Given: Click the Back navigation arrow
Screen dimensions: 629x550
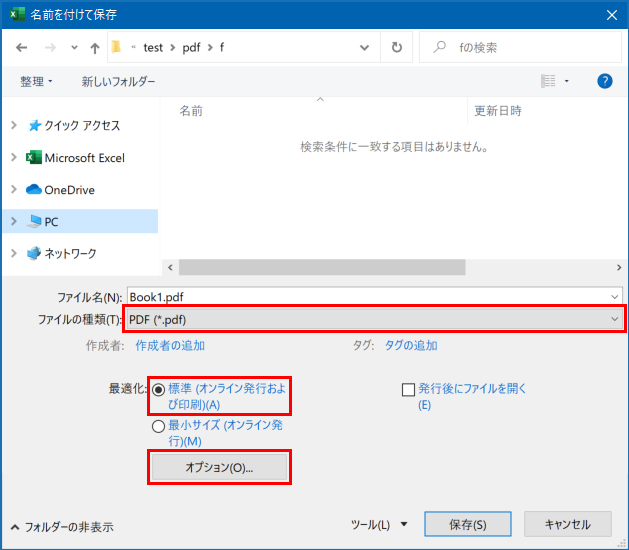Looking at the screenshot, I should pos(21,47).
